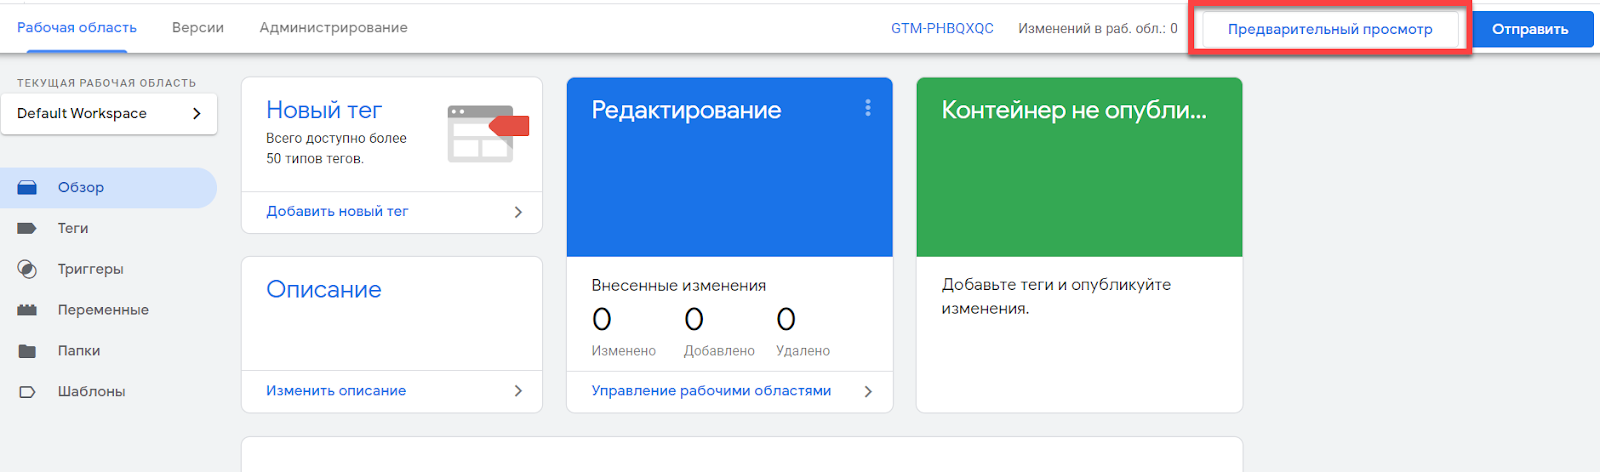Click the Переменные variables icon in sidebar
1600x472 pixels.
click(27, 310)
